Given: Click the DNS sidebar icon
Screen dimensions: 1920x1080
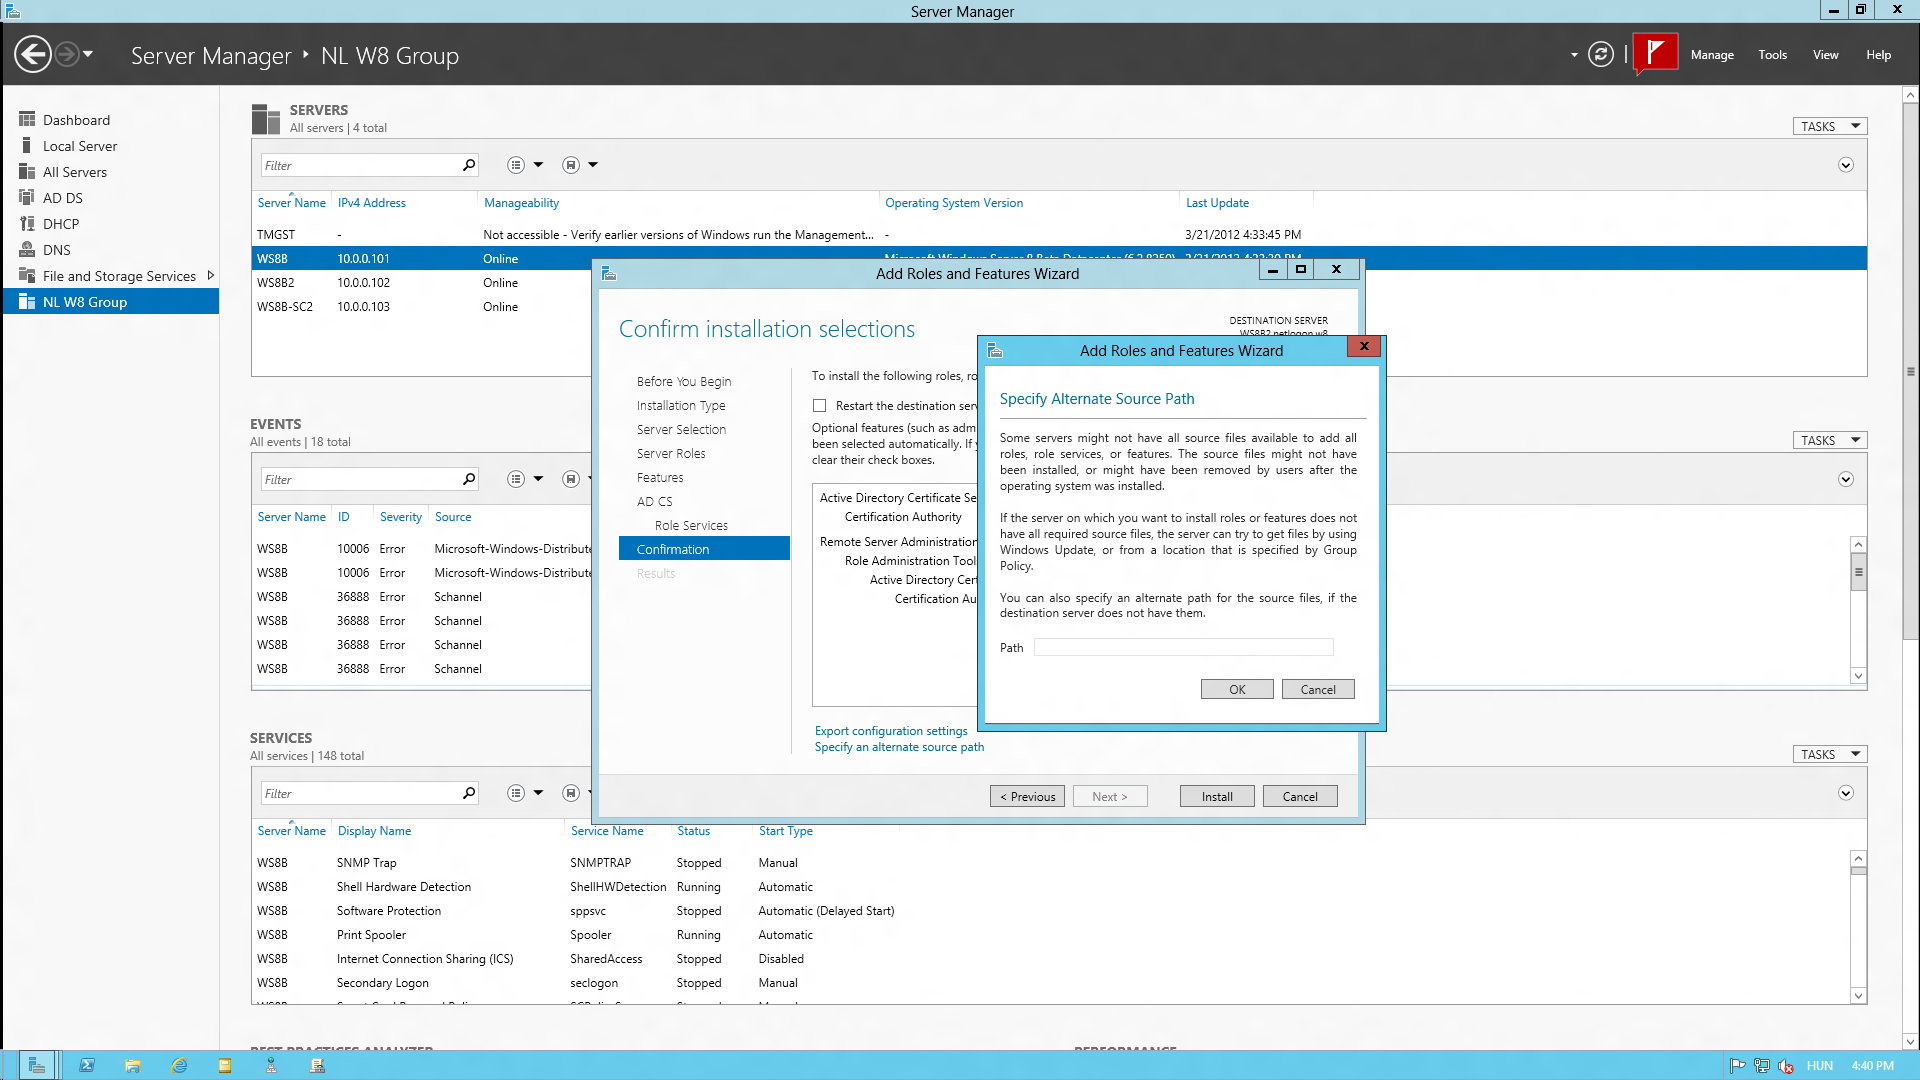Looking at the screenshot, I should (x=27, y=249).
